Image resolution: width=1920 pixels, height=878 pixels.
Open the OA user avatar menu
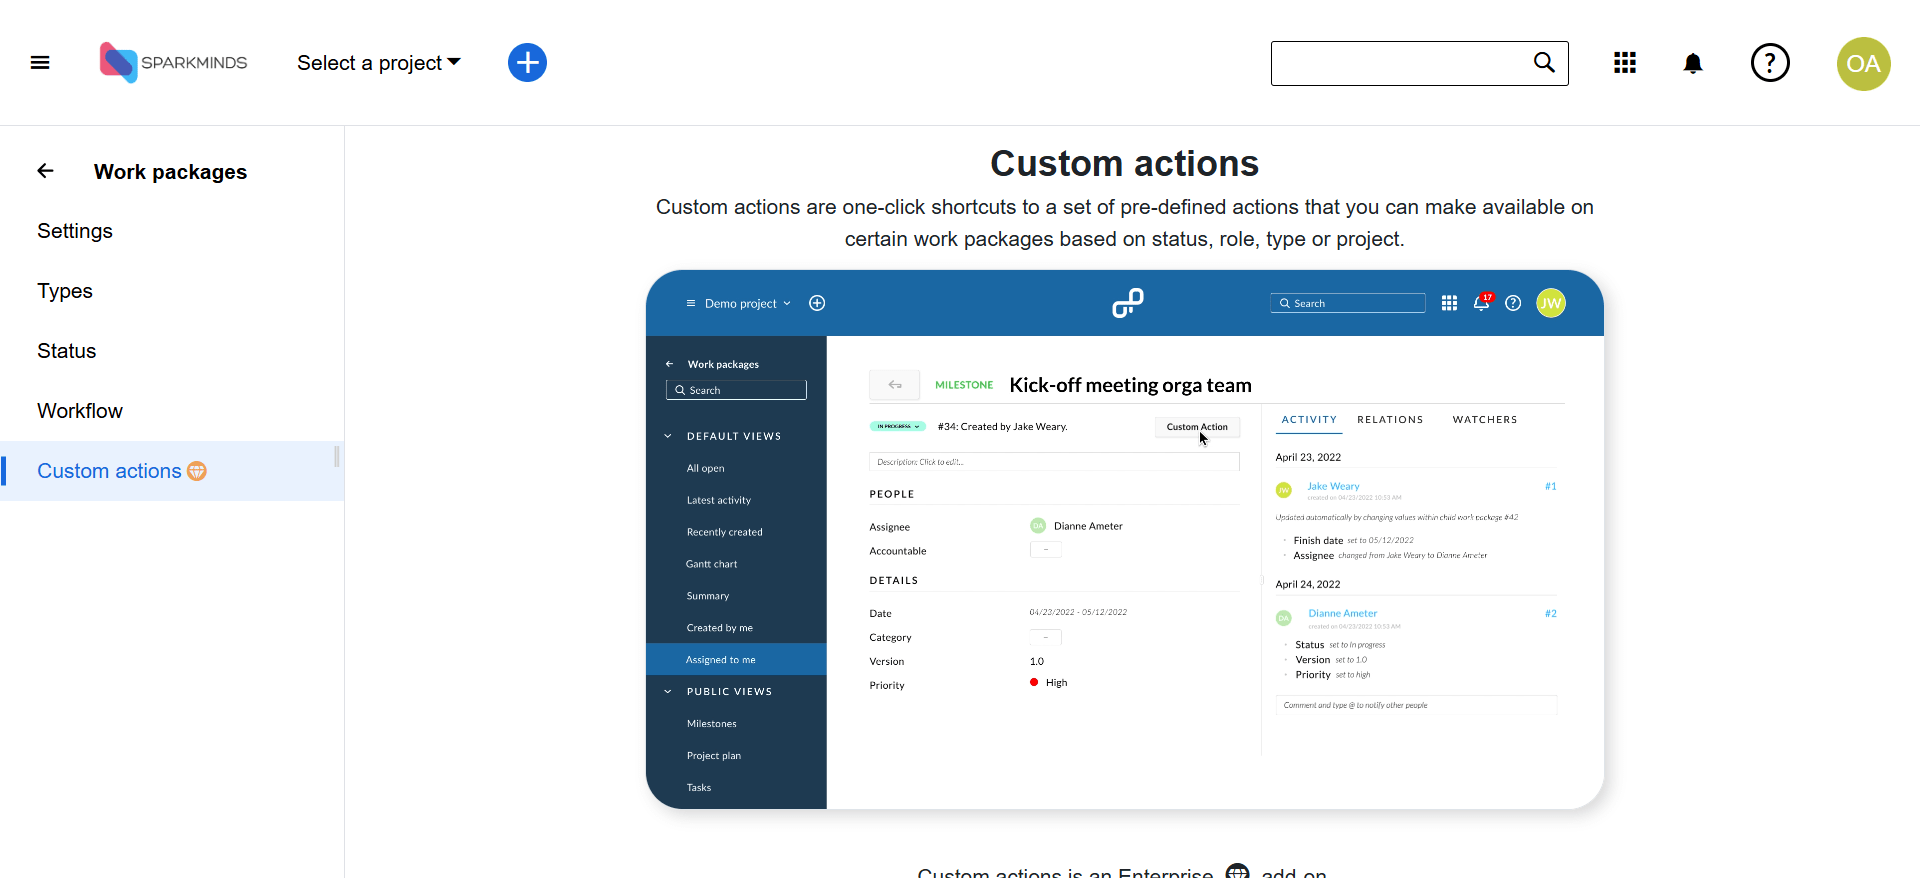pyautogui.click(x=1863, y=64)
